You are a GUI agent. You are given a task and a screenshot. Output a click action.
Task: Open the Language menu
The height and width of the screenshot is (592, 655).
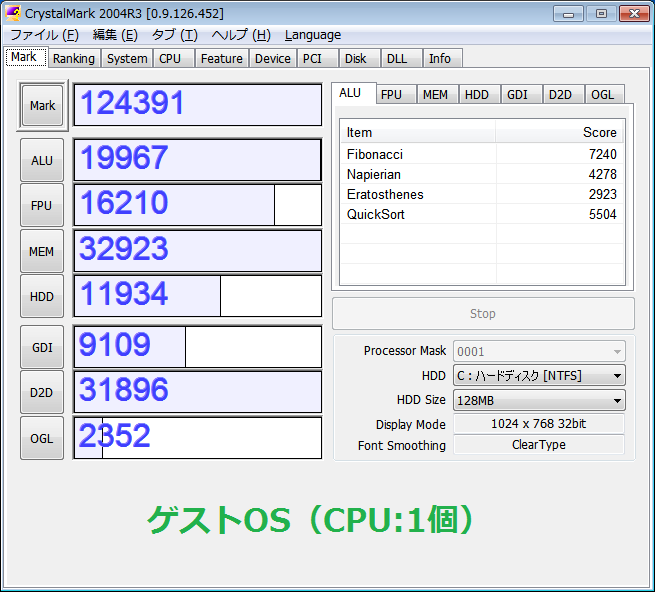click(x=312, y=35)
